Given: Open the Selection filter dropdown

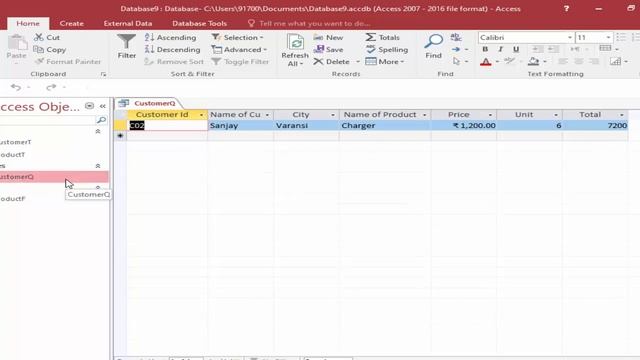Looking at the screenshot, I should pos(238,37).
